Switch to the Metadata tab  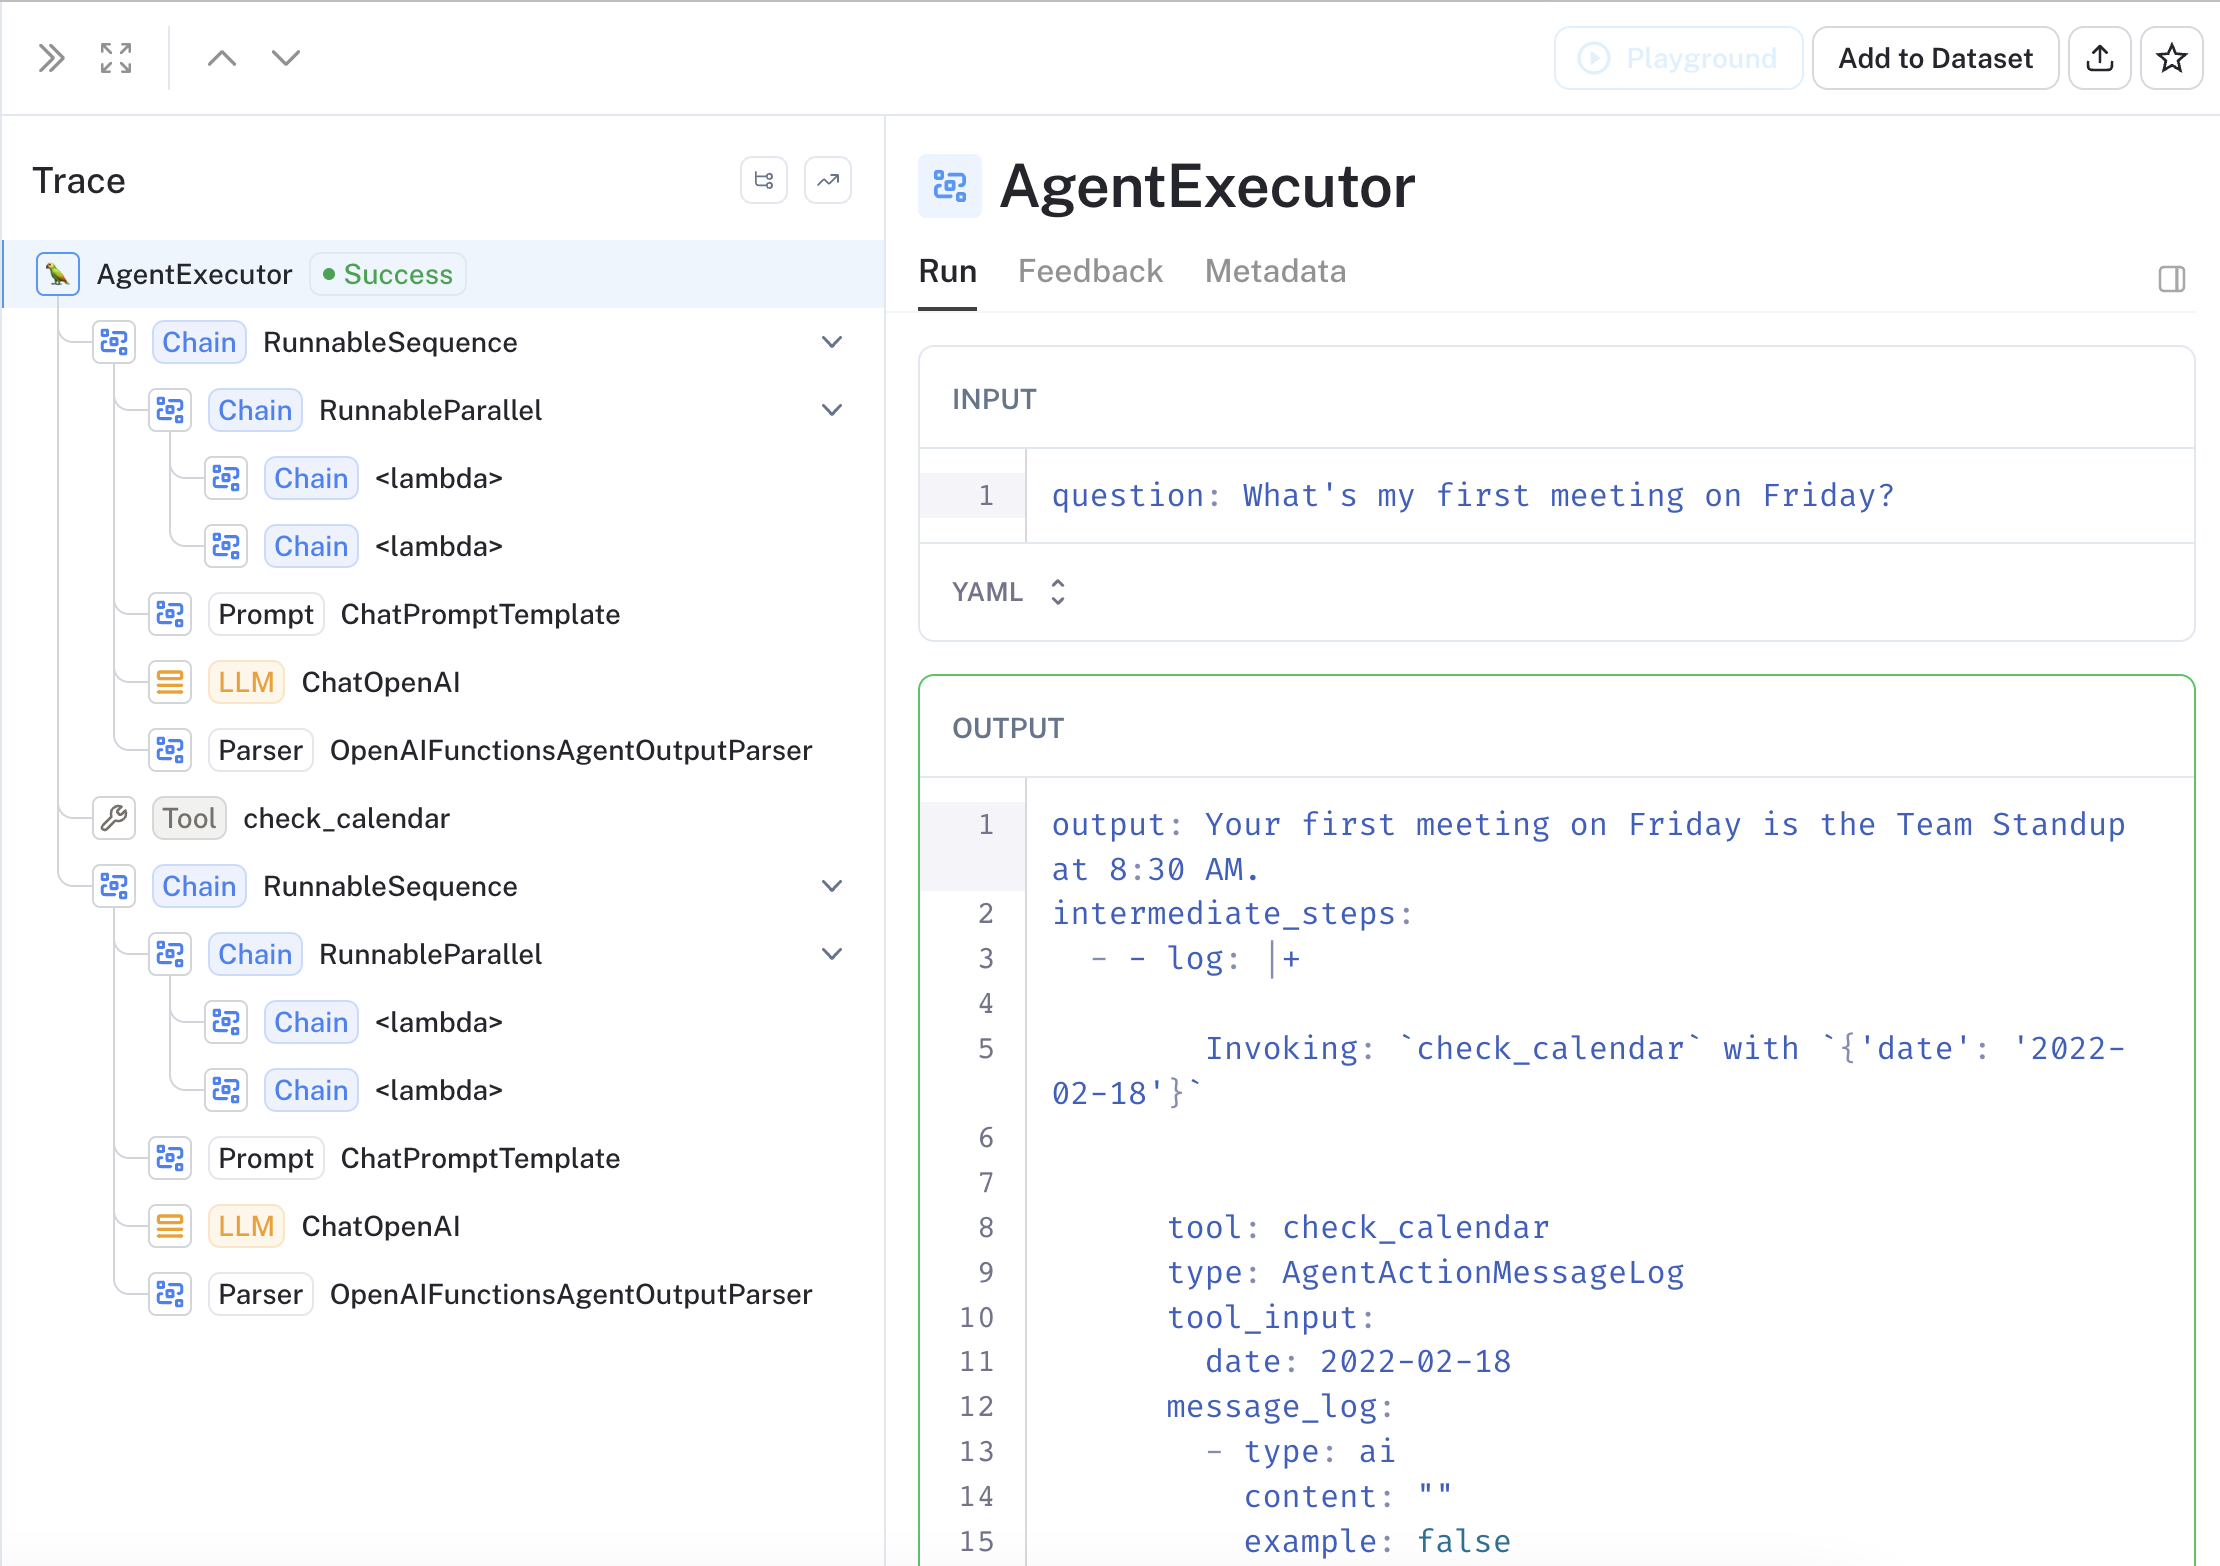[1275, 272]
